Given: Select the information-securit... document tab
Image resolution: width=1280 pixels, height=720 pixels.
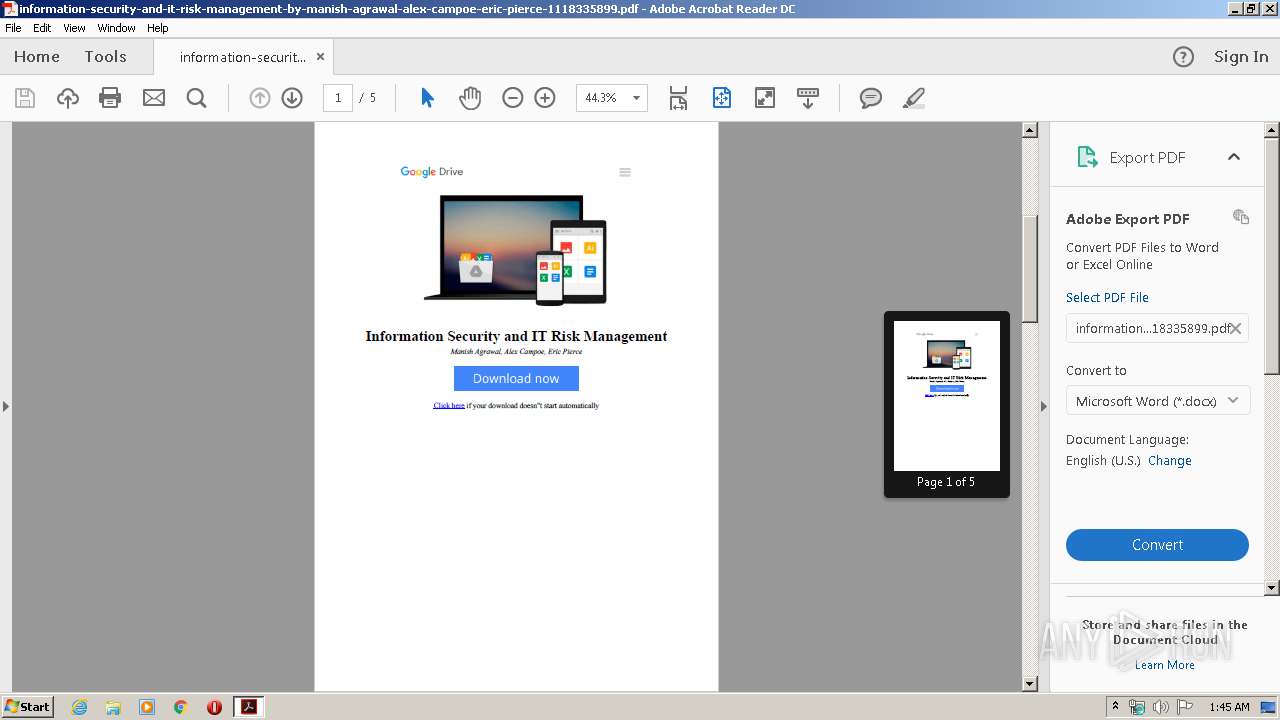Looking at the screenshot, I should point(243,57).
